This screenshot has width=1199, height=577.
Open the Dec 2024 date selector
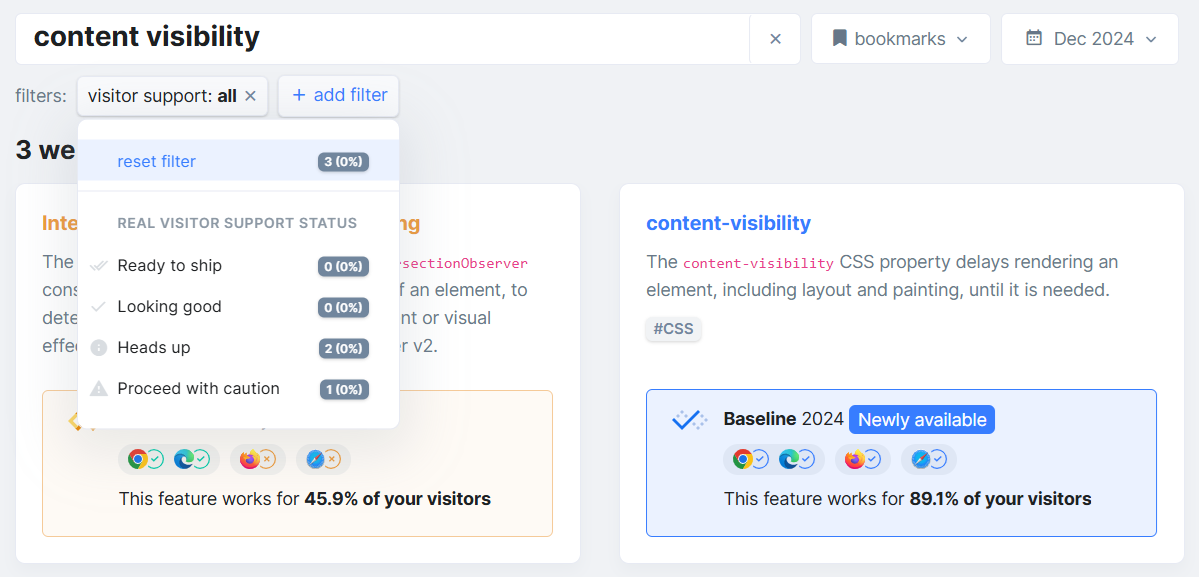1089,38
